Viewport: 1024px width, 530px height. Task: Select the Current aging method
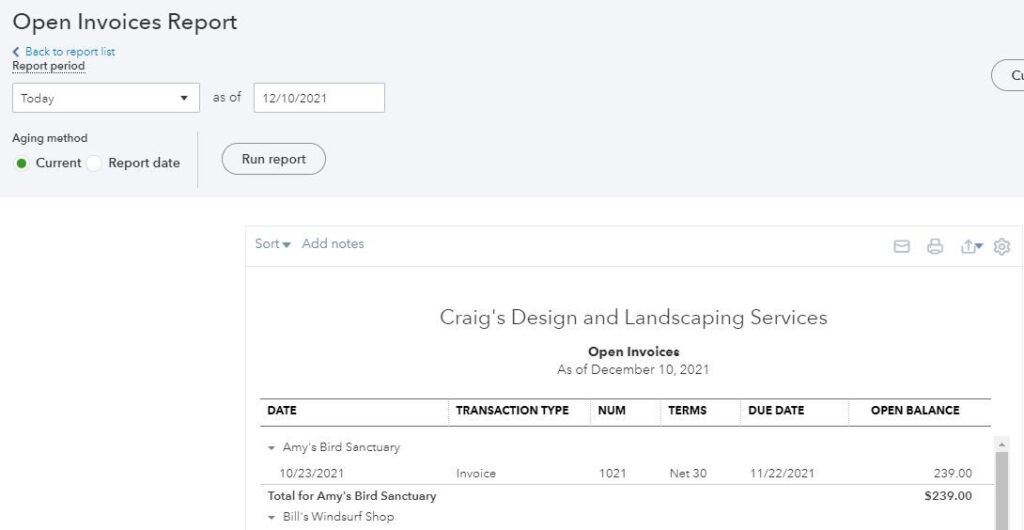pyautogui.click(x=22, y=163)
